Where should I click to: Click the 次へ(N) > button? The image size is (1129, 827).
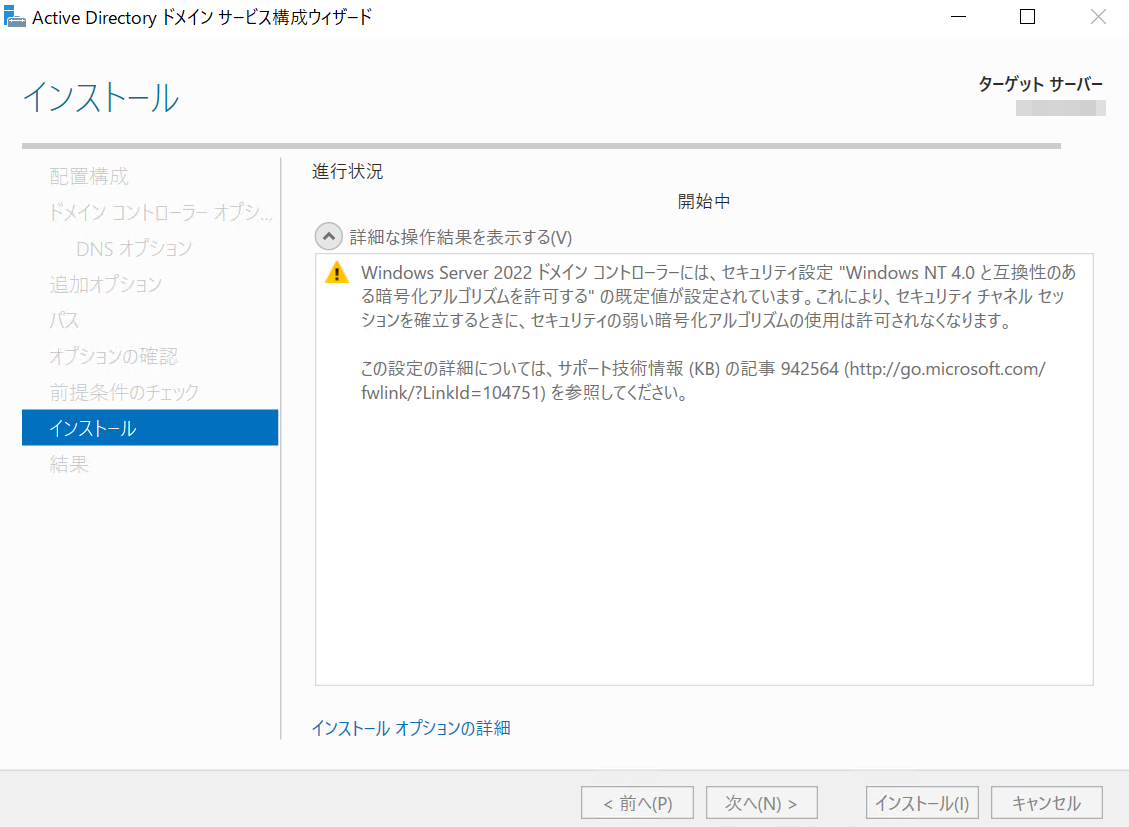762,803
